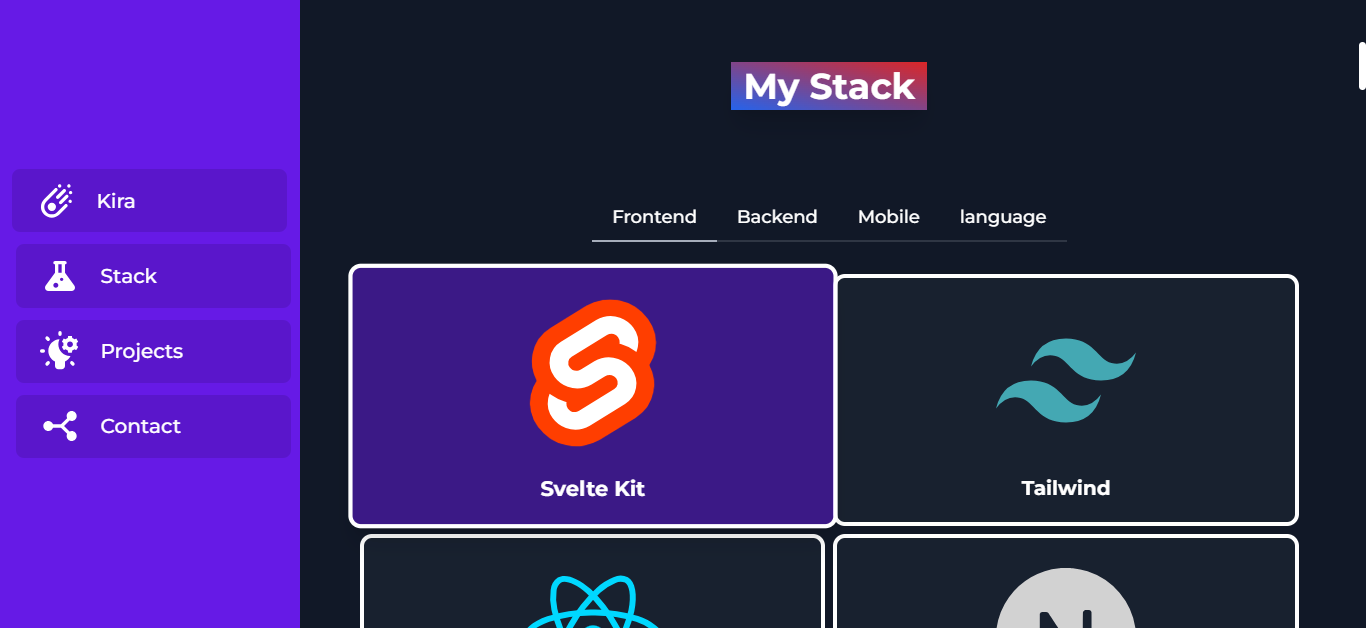
Task: Open the Projects section
Action: 153,351
